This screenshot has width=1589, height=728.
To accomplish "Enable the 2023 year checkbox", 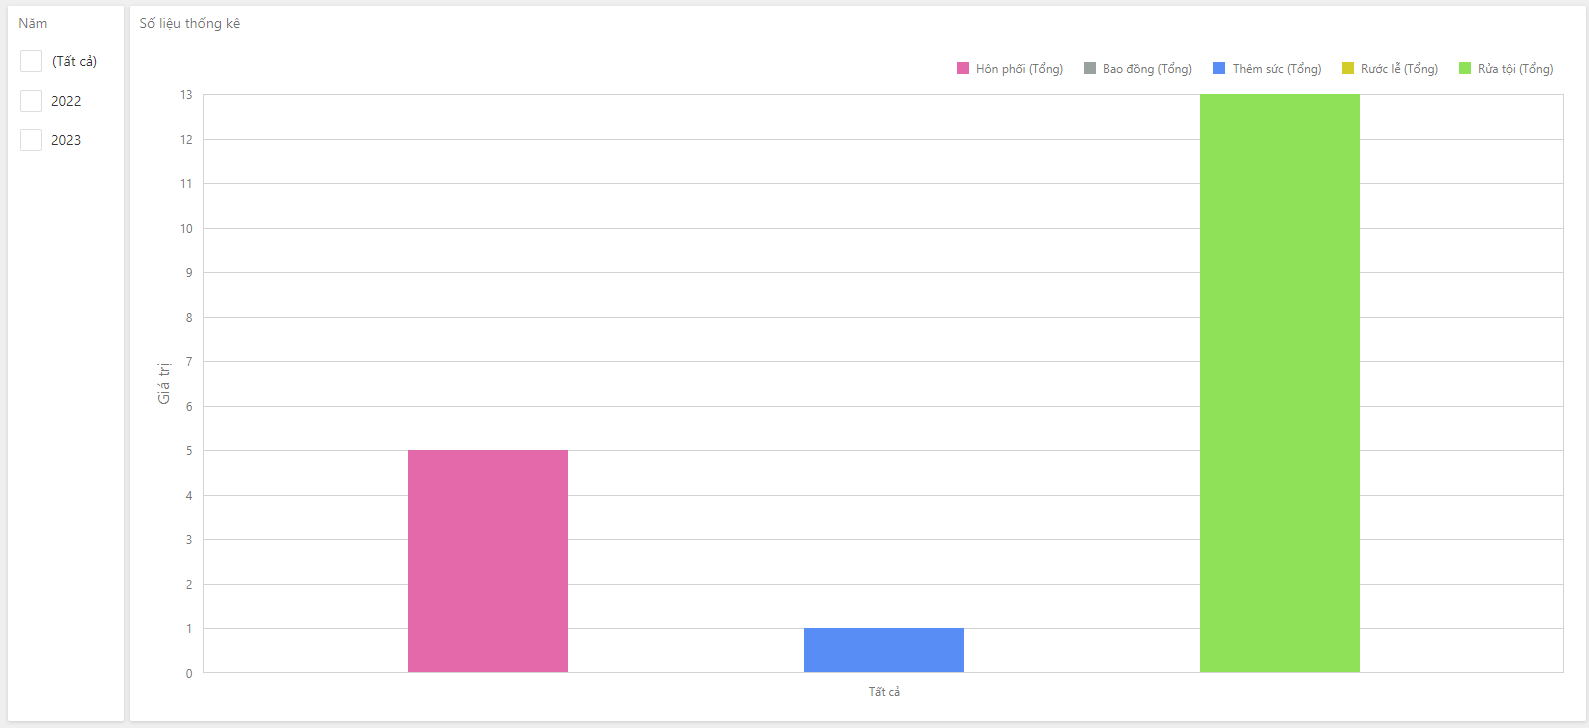I will pyautogui.click(x=31, y=140).
